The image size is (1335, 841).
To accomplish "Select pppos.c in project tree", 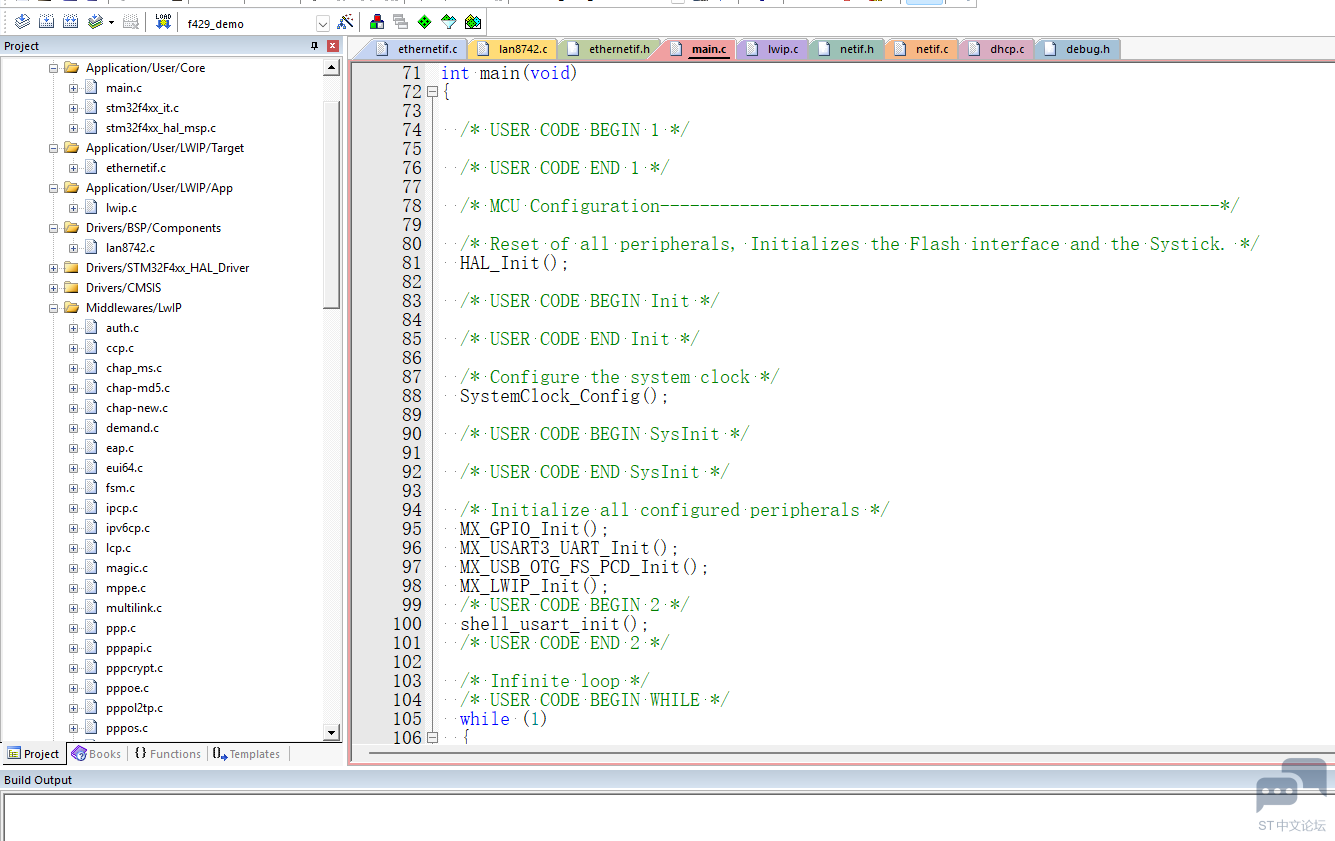I will pos(127,728).
